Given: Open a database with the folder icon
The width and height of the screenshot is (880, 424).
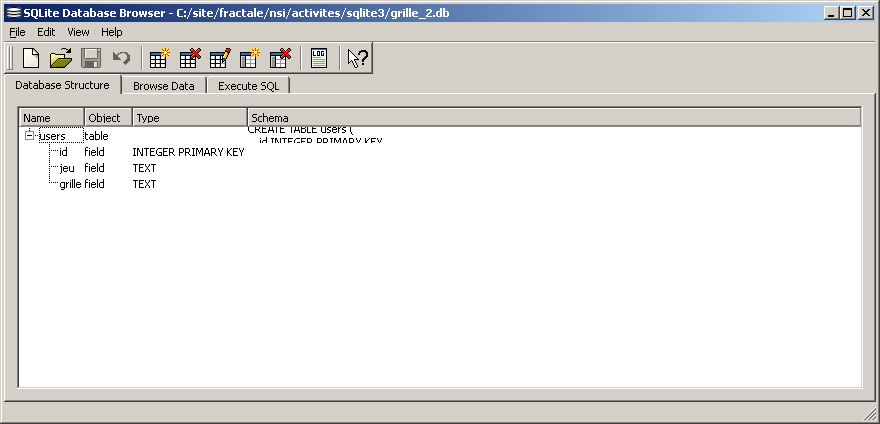Looking at the screenshot, I should (61, 58).
